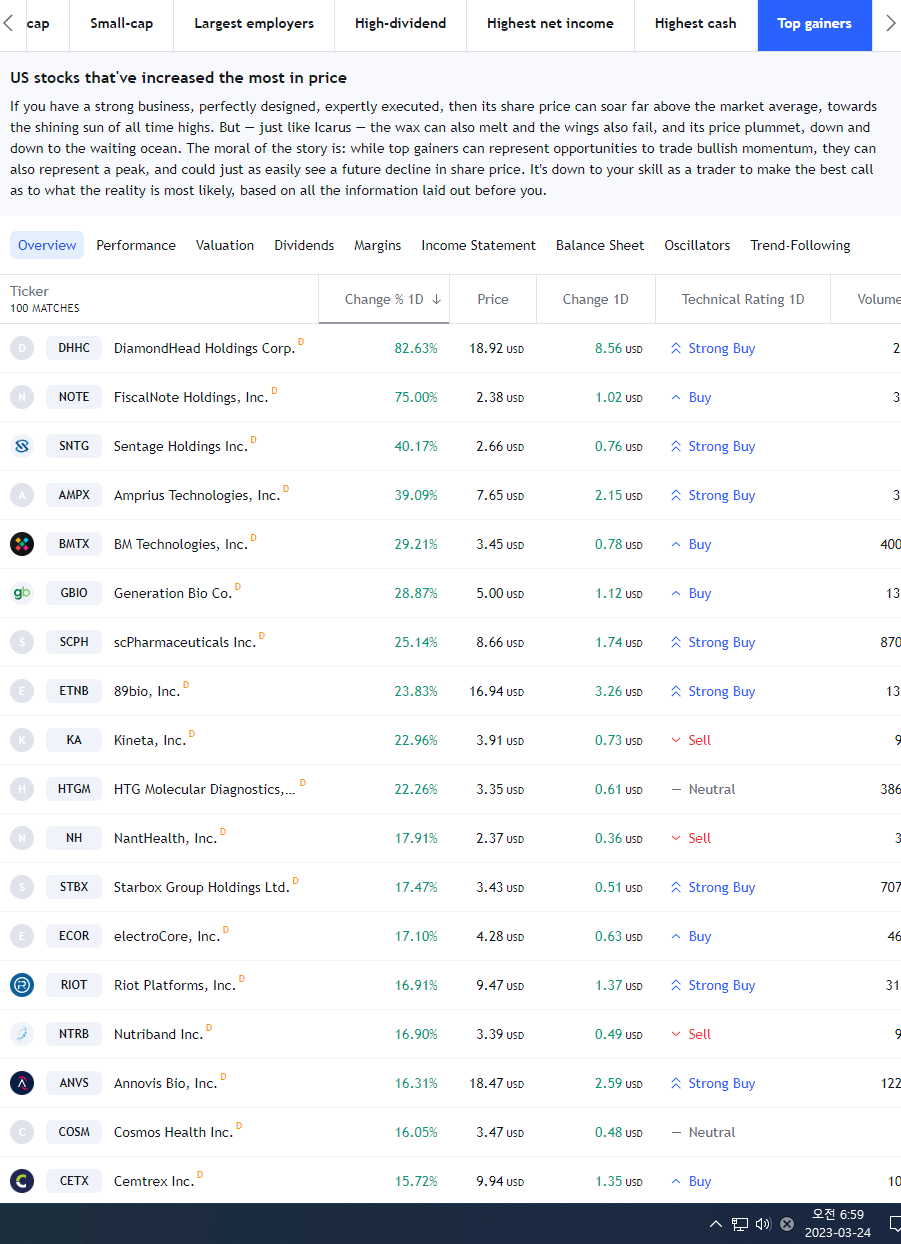Image resolution: width=901 pixels, height=1244 pixels.
Task: Click the tray icon left of the clock
Action: click(x=787, y=1224)
